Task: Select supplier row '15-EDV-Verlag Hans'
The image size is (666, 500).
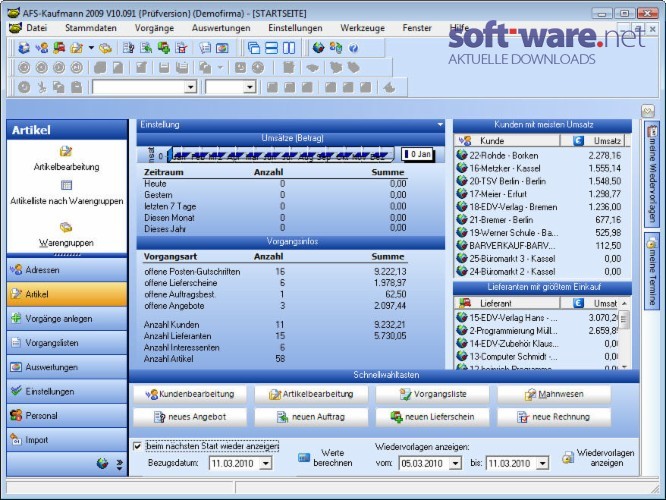Action: click(x=537, y=317)
